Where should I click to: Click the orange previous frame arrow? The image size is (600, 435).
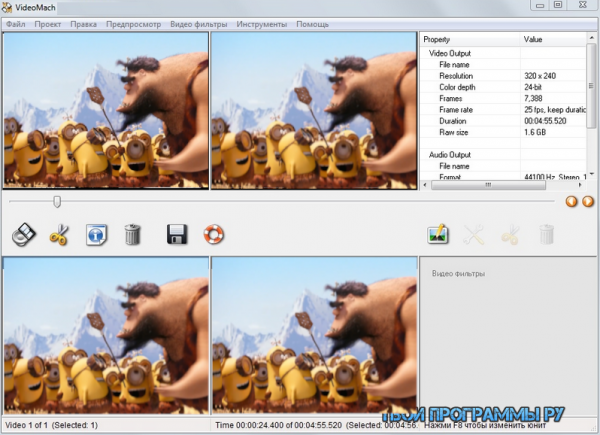coord(571,201)
